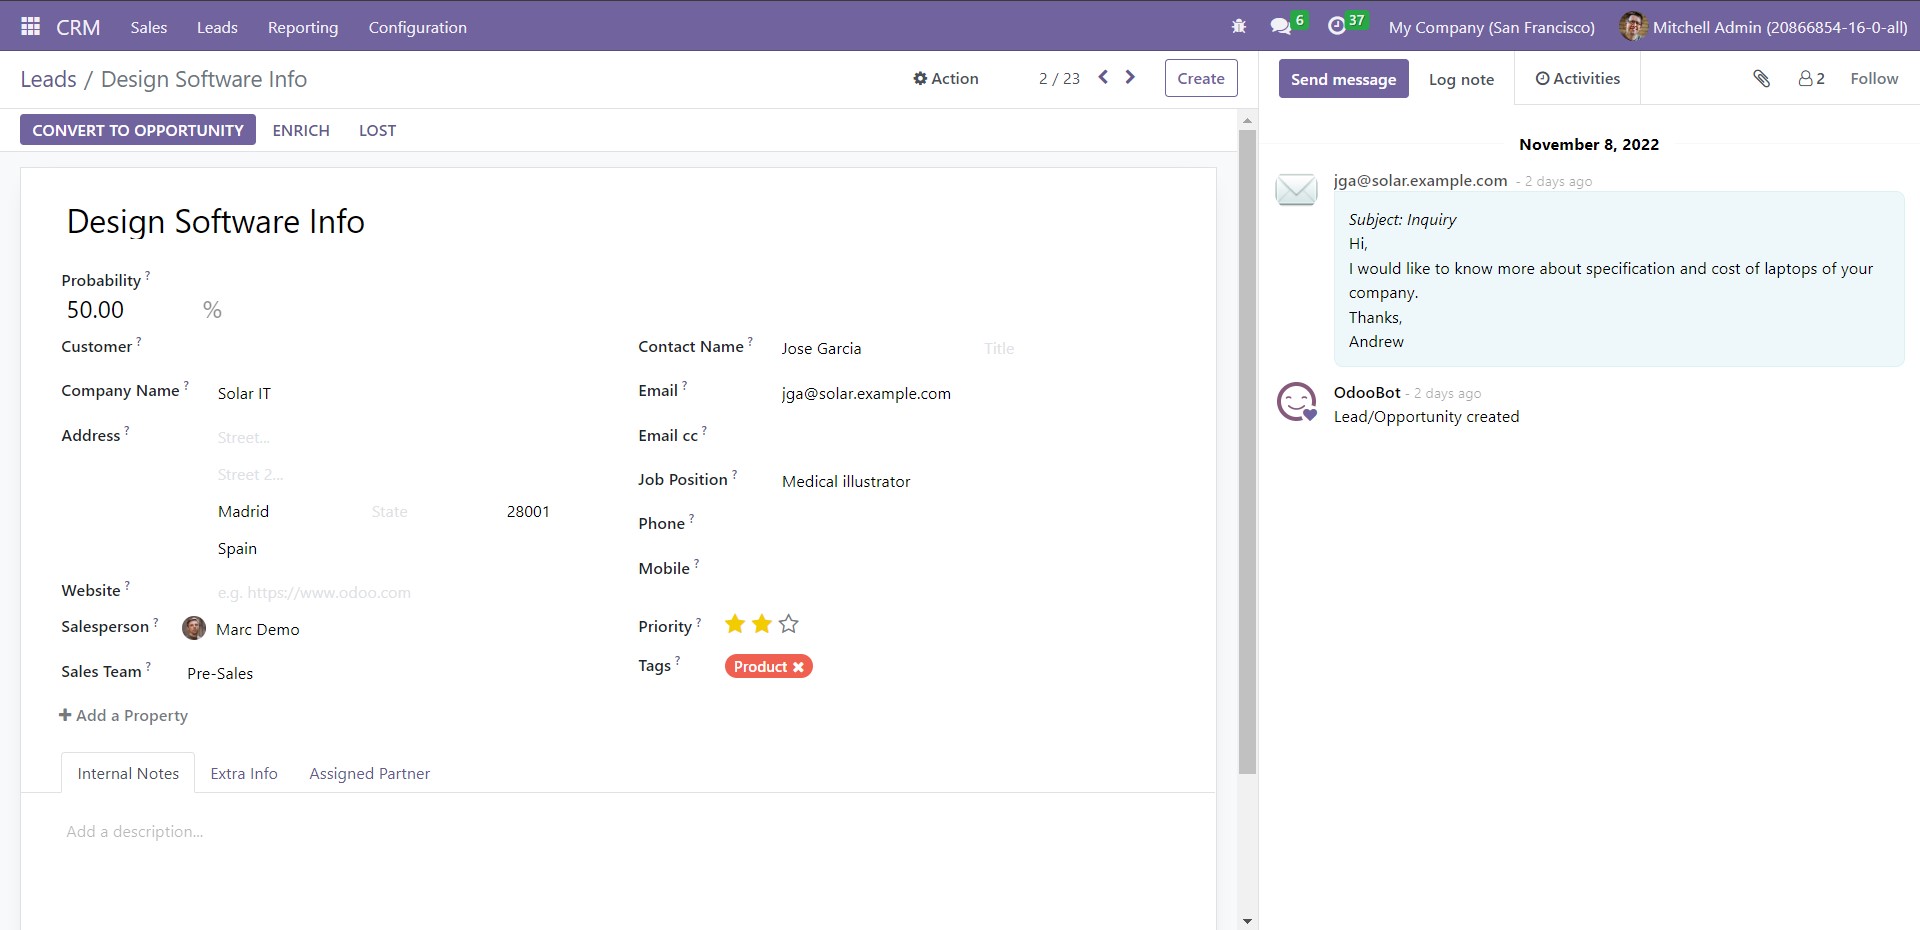Open the Action gear menu

(x=945, y=78)
